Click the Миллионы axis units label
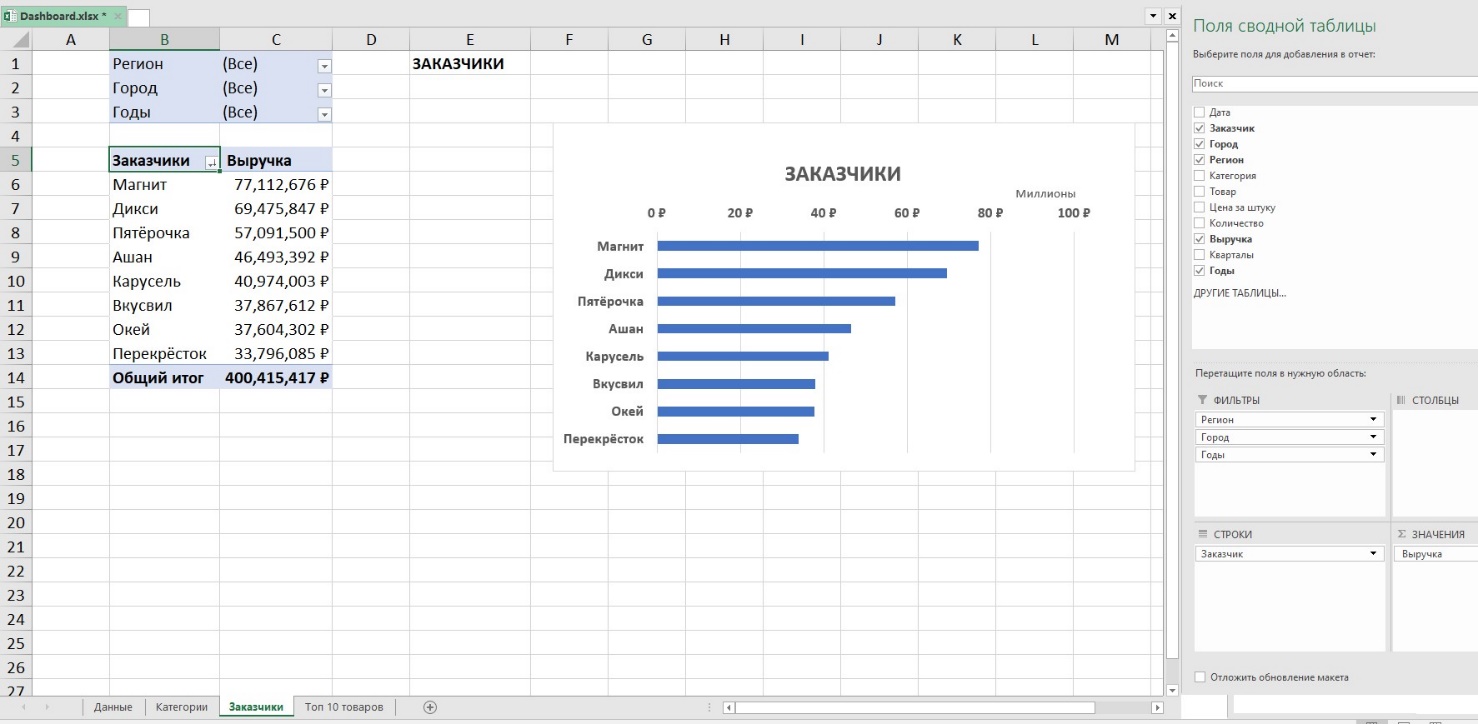Image resolution: width=1478 pixels, height=724 pixels. [1045, 194]
